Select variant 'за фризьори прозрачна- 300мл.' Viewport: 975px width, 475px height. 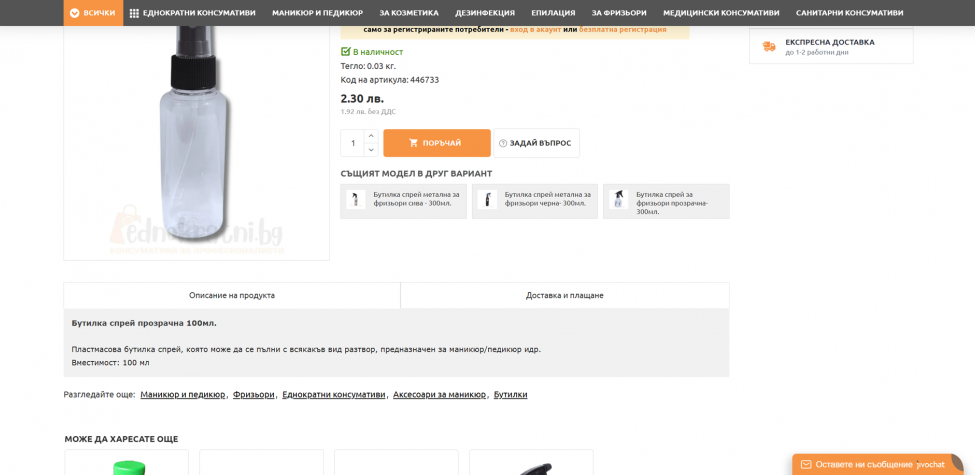click(666, 201)
